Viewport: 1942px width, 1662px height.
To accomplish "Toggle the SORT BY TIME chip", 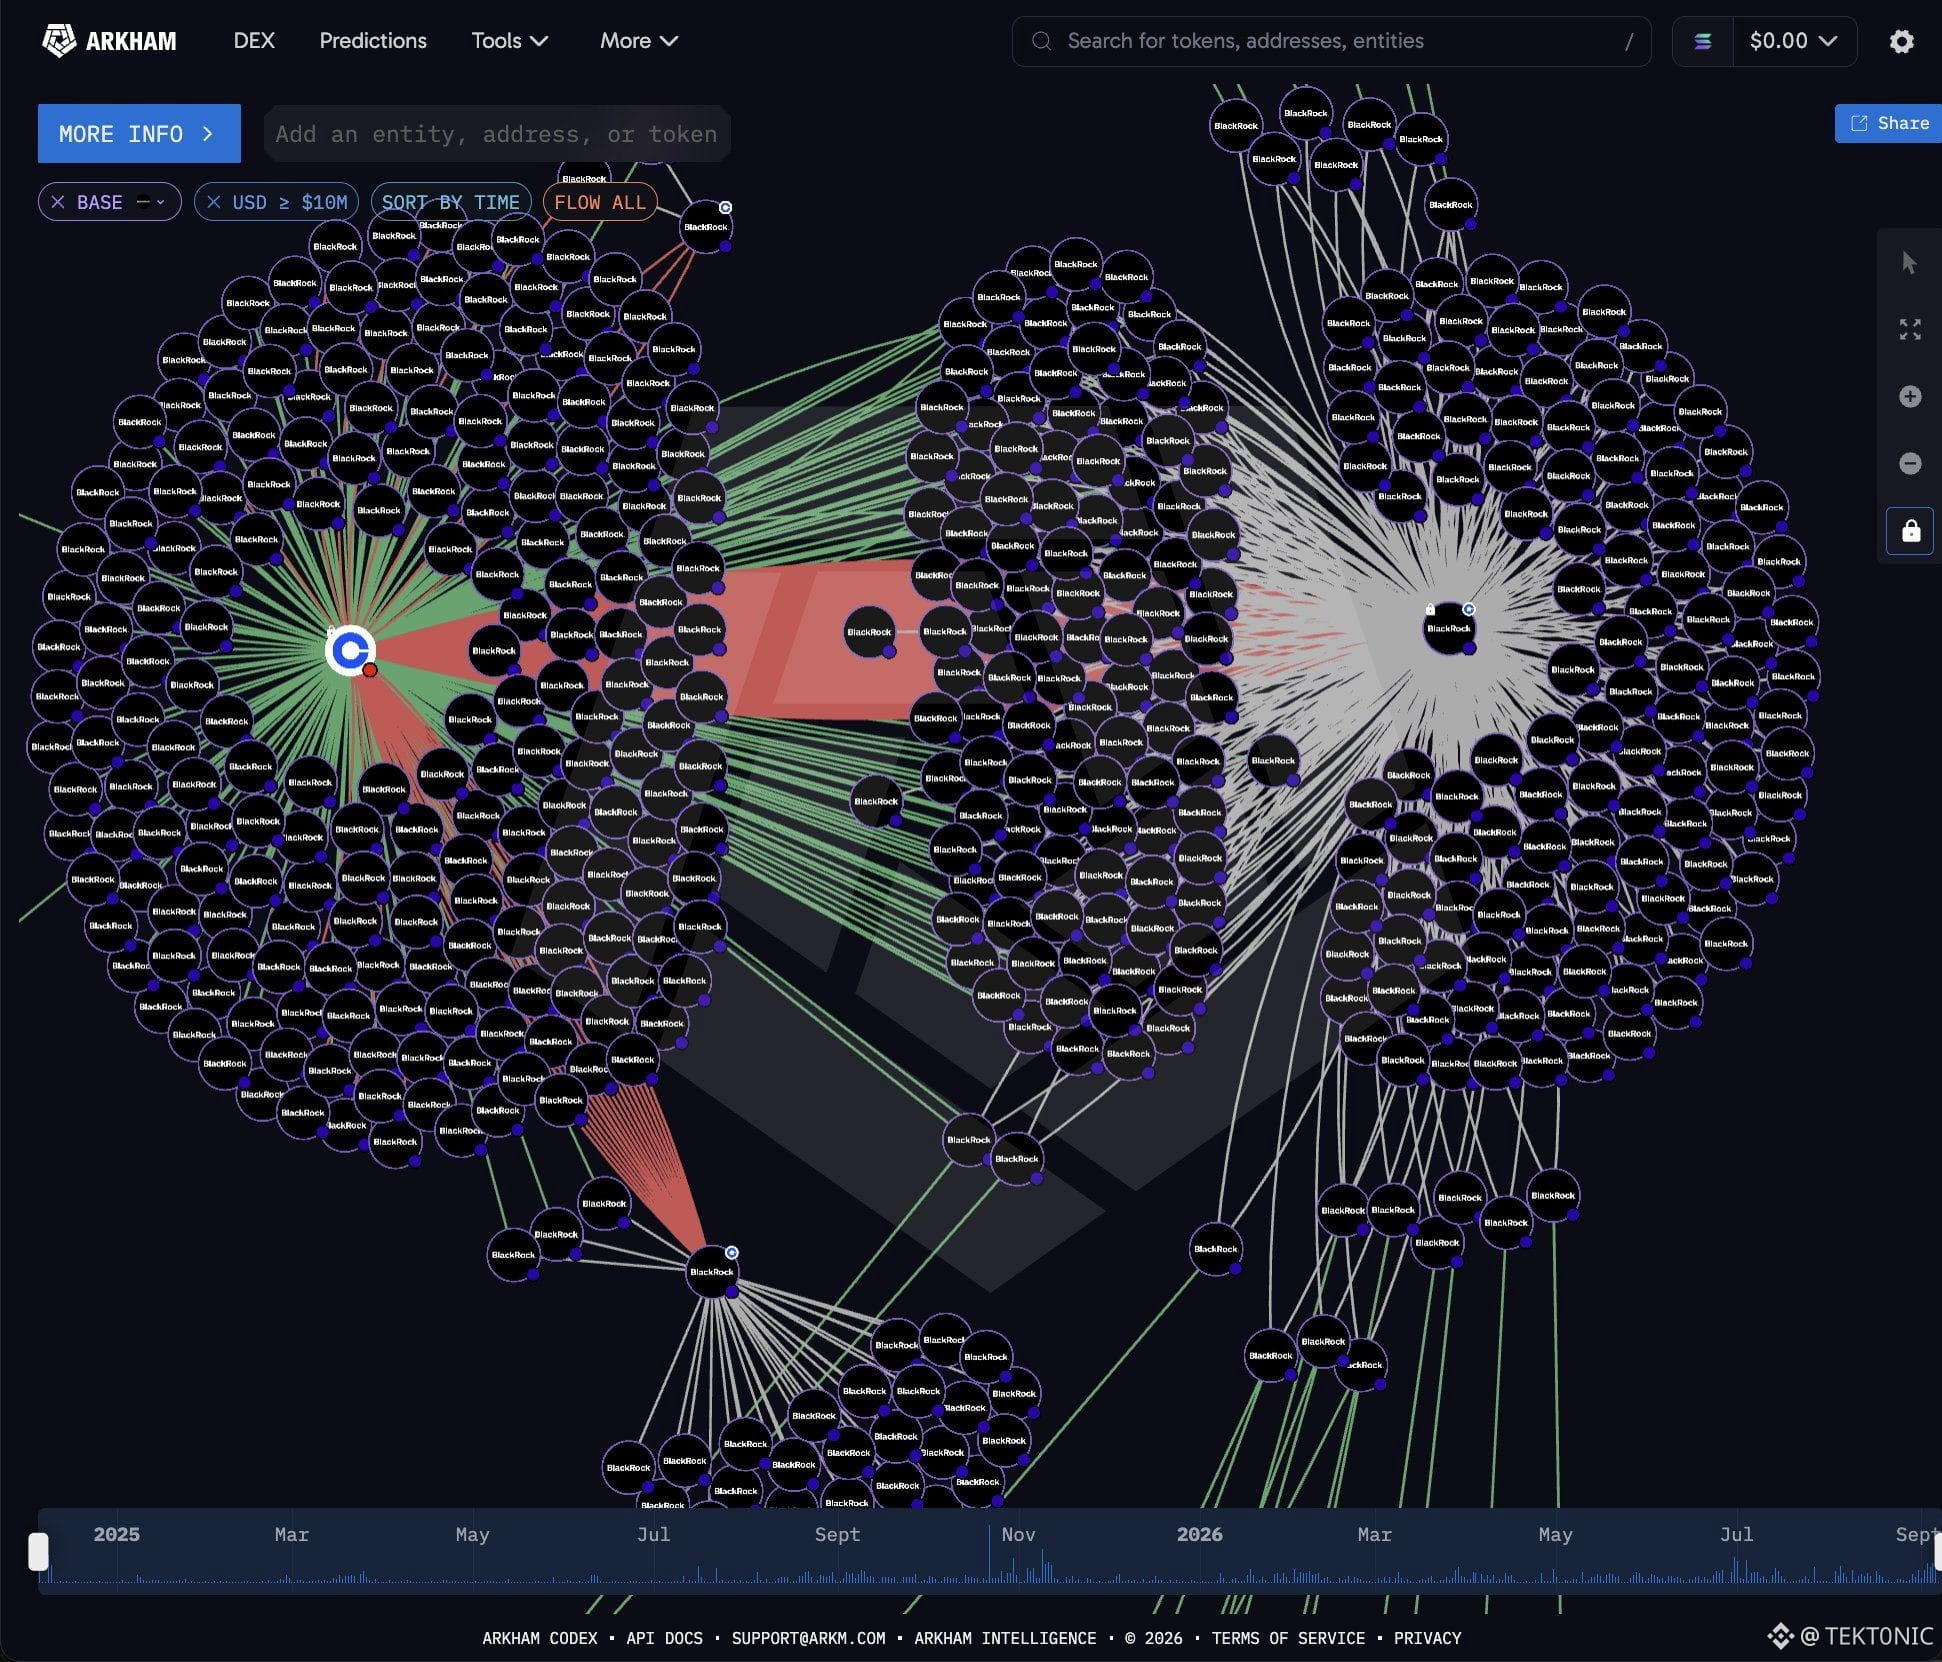I will click(450, 202).
